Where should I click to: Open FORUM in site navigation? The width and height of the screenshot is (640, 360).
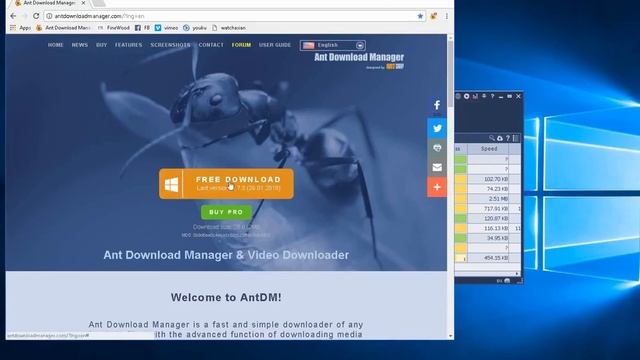coord(241,45)
